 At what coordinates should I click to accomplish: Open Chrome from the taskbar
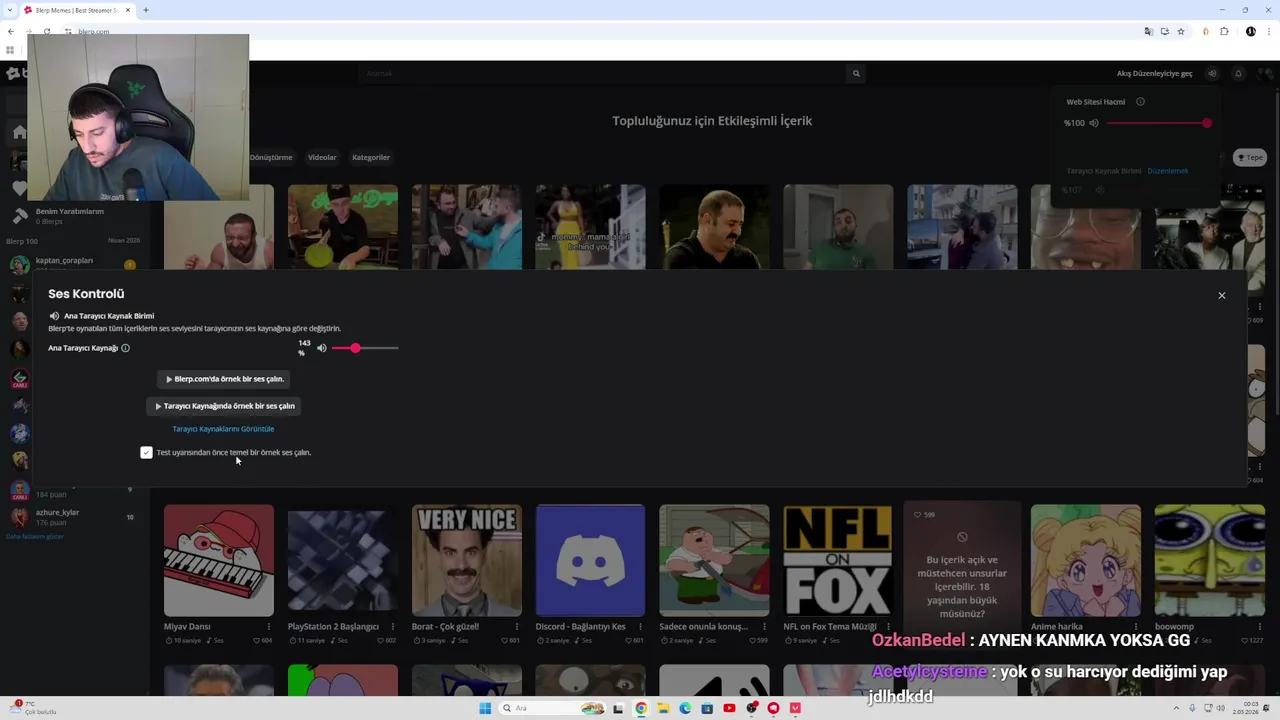point(641,708)
